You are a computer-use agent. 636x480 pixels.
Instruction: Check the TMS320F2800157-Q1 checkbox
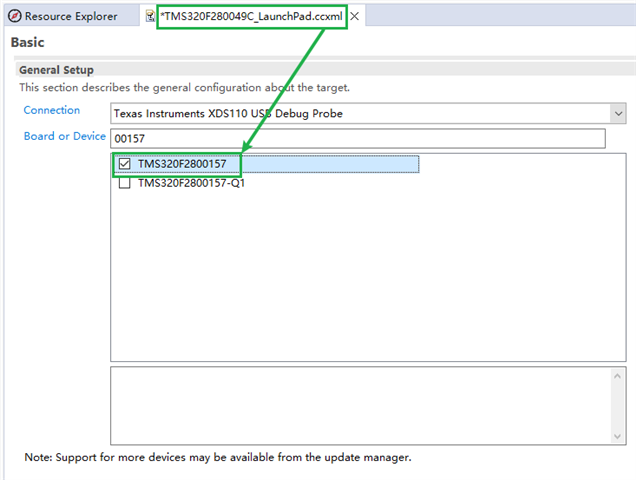(124, 183)
